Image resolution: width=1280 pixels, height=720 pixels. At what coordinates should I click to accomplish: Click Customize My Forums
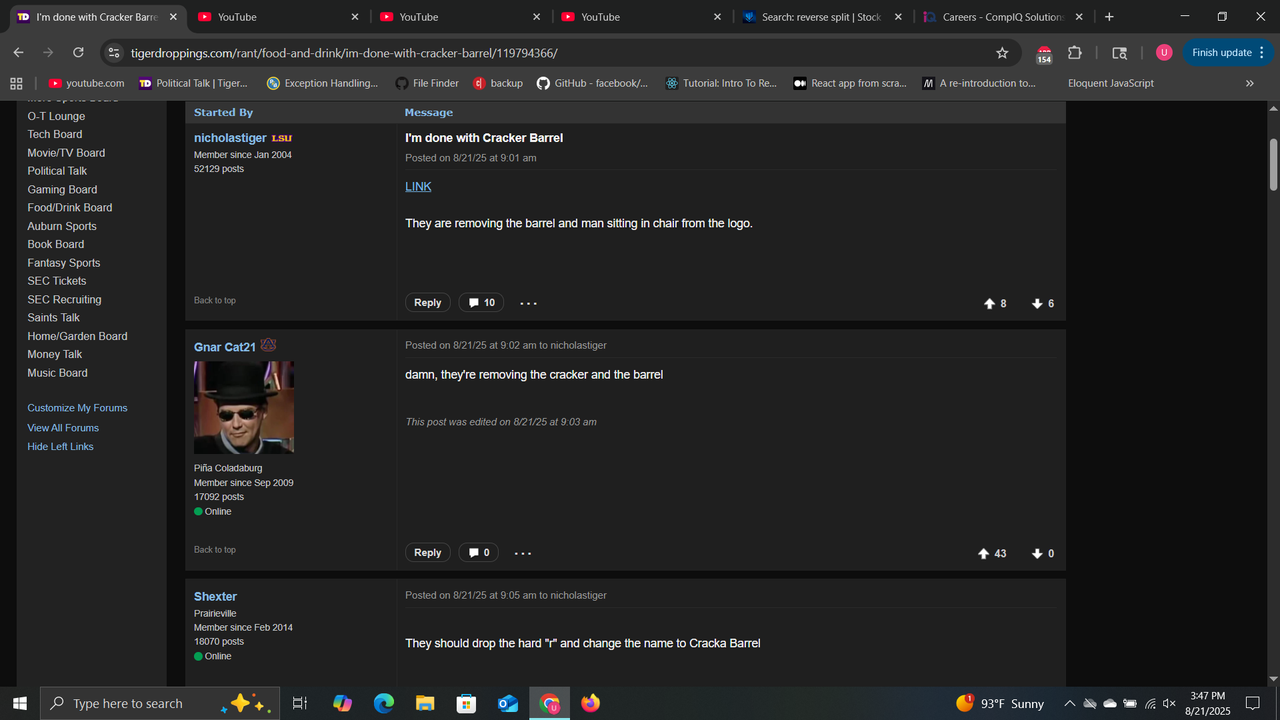(x=77, y=408)
